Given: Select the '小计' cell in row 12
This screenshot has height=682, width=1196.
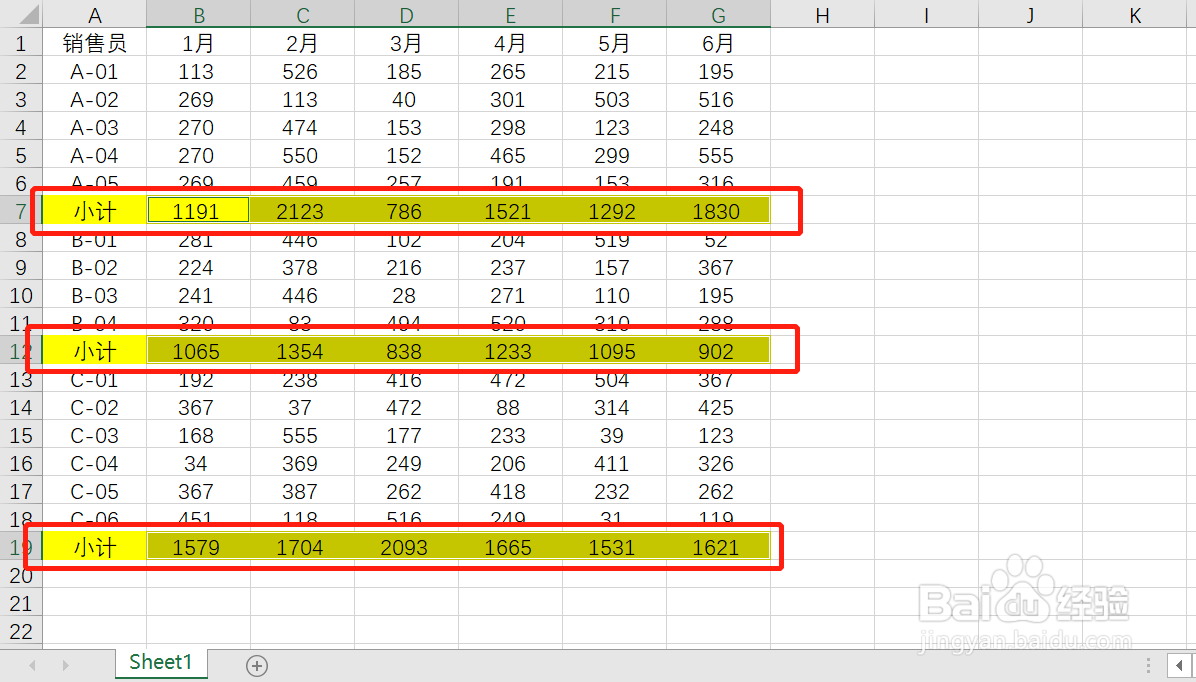Looking at the screenshot, I should [x=95, y=351].
